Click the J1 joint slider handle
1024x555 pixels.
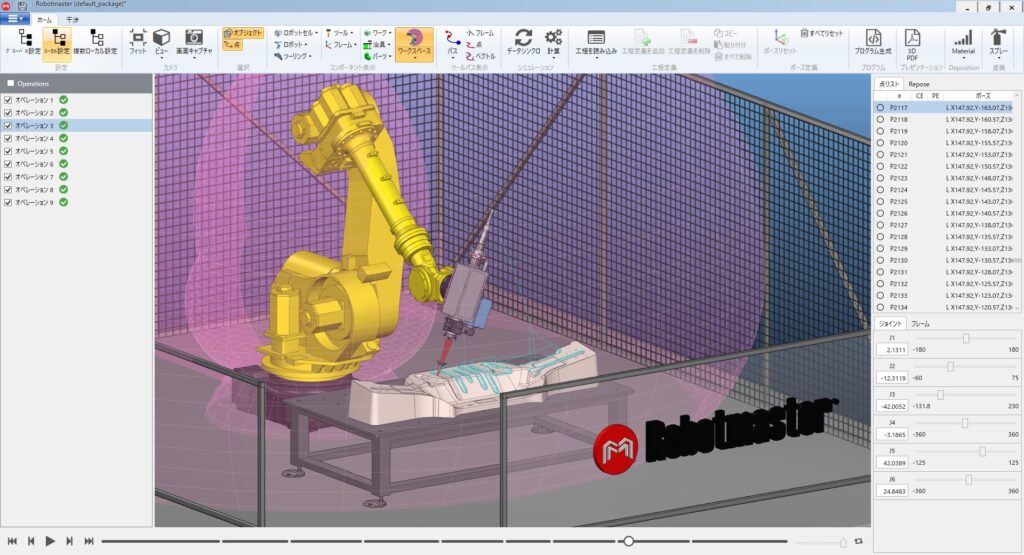(x=966, y=338)
